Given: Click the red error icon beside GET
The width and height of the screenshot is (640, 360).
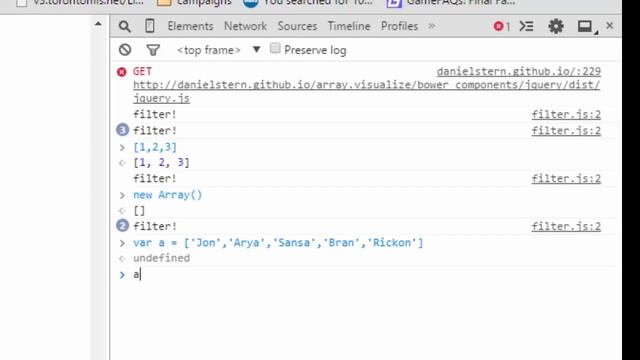Looking at the screenshot, I should 122,72.
